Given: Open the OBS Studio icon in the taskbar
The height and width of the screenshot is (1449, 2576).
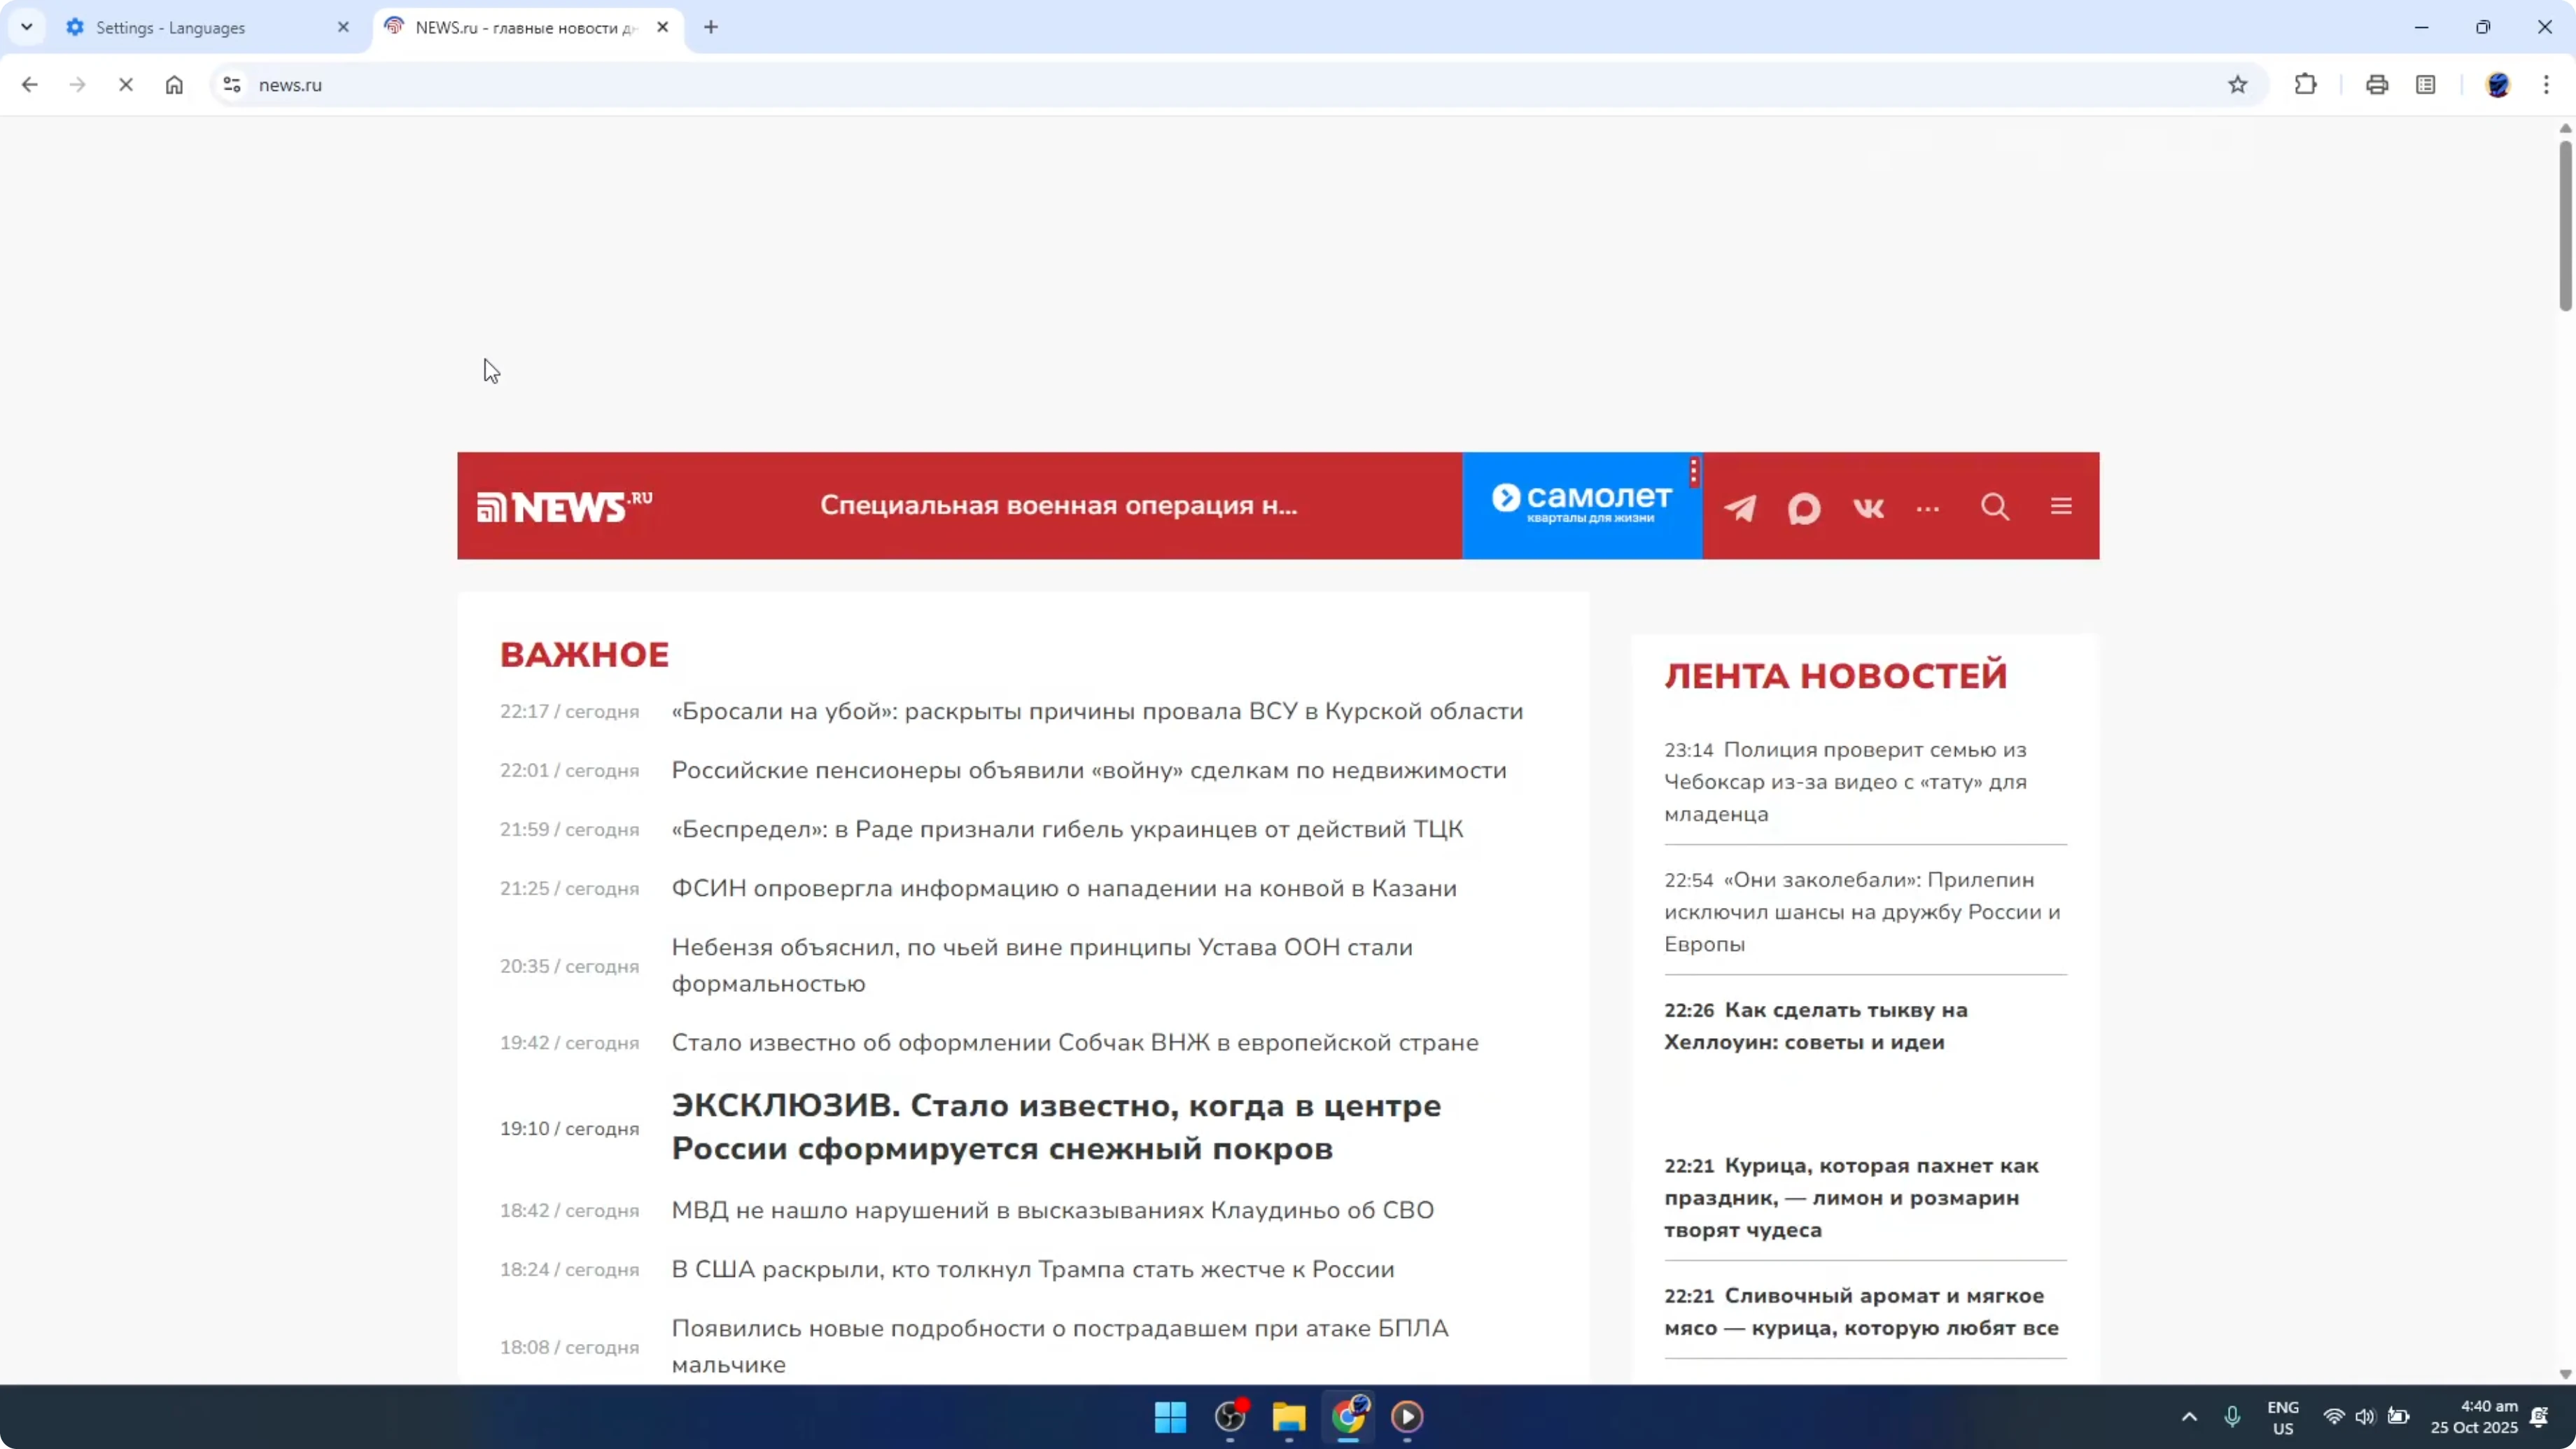Looking at the screenshot, I should 1228,1417.
